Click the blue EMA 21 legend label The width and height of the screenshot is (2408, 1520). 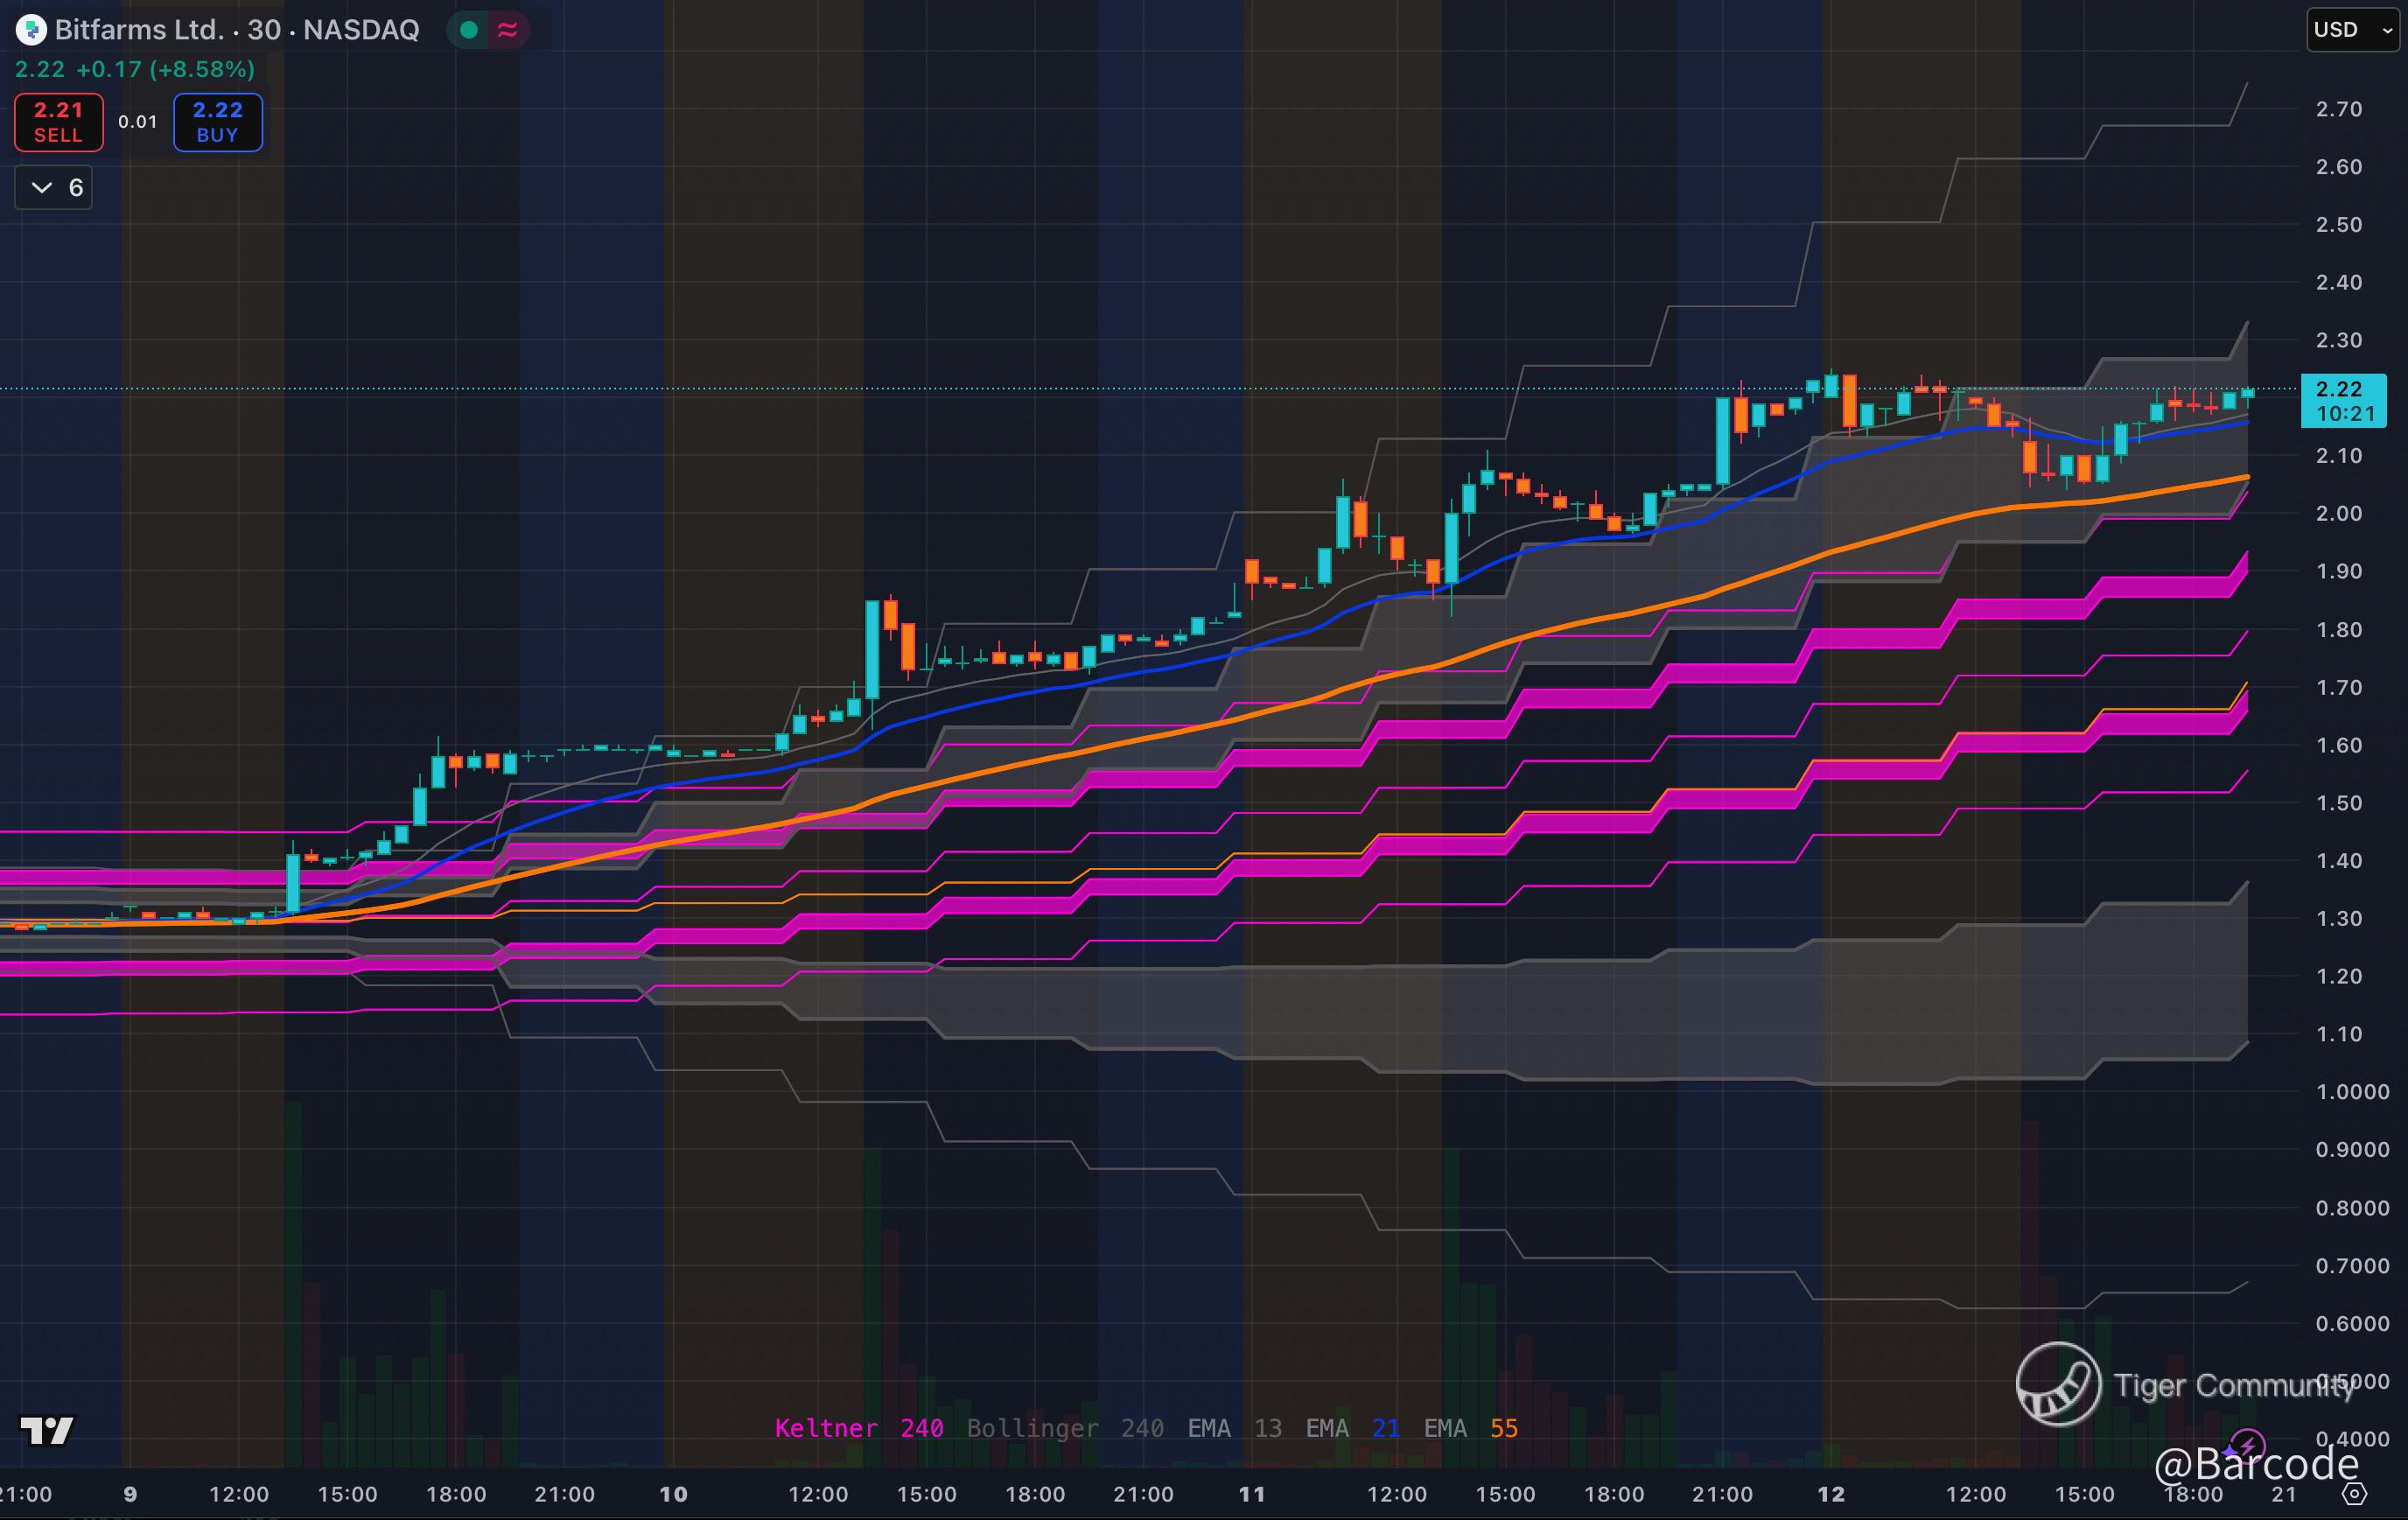coord(1352,1428)
